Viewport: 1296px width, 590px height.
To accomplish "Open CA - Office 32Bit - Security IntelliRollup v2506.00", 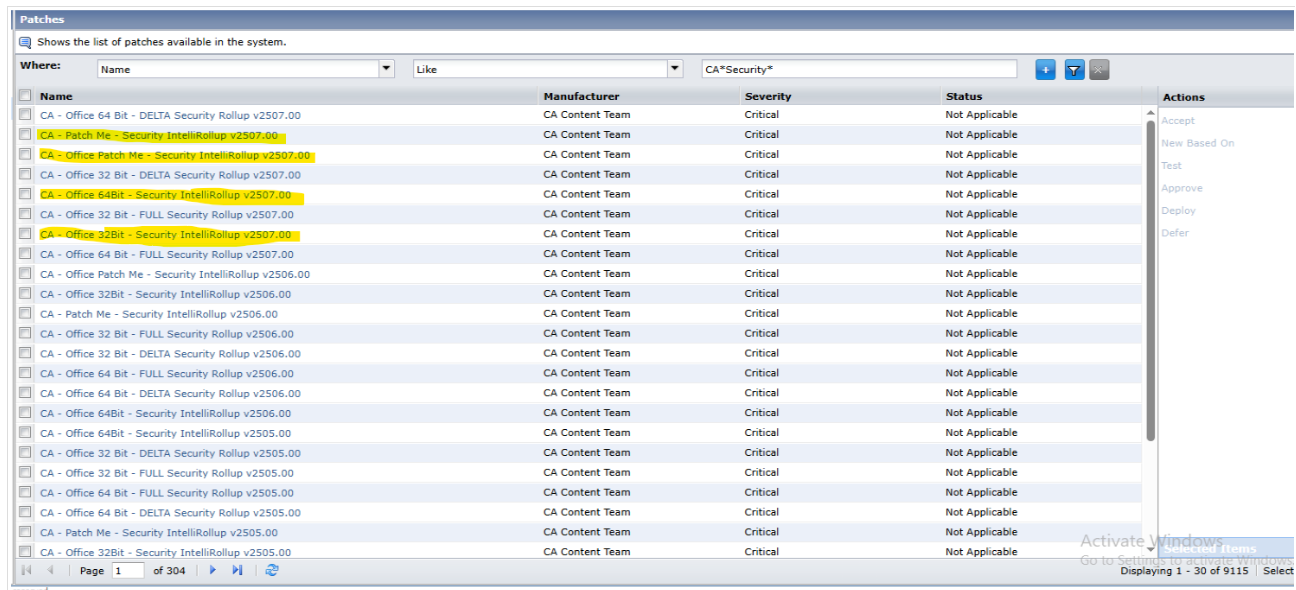I will tap(166, 294).
